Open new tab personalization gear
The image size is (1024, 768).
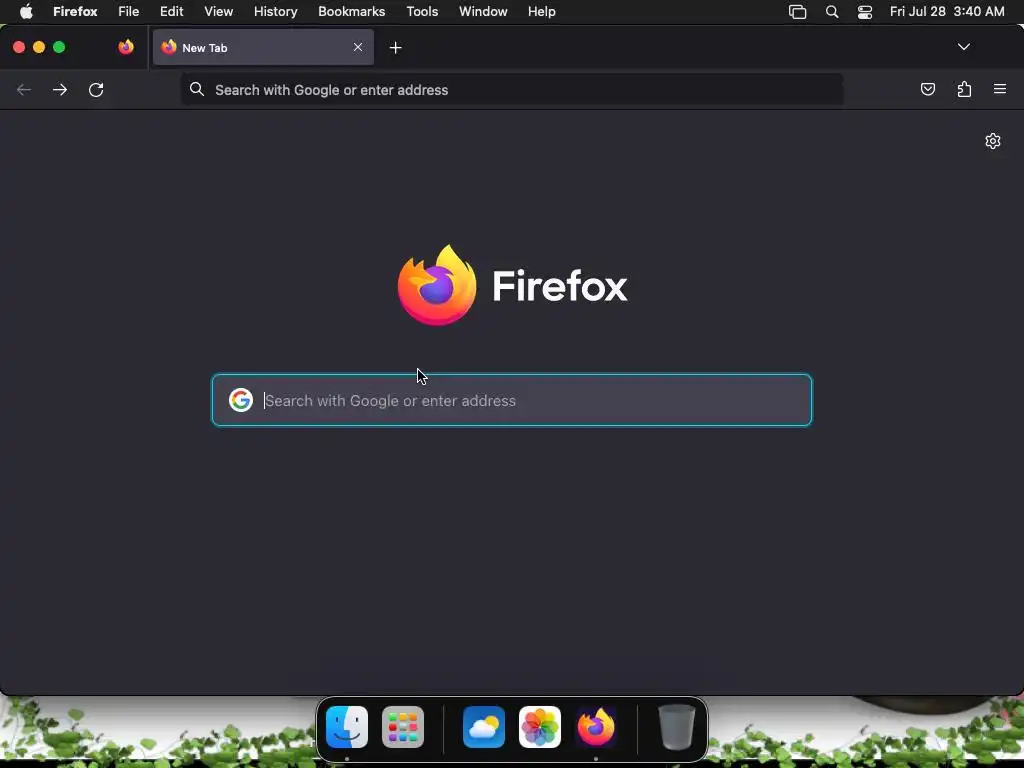click(x=993, y=141)
